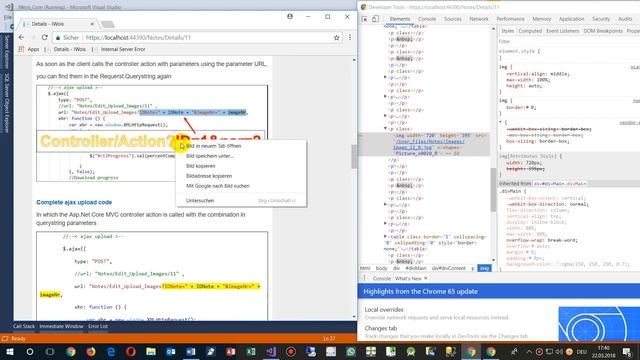Open Chrome's three-dot menu
Image resolution: width=640 pixels, height=360 pixels.
(350, 38)
